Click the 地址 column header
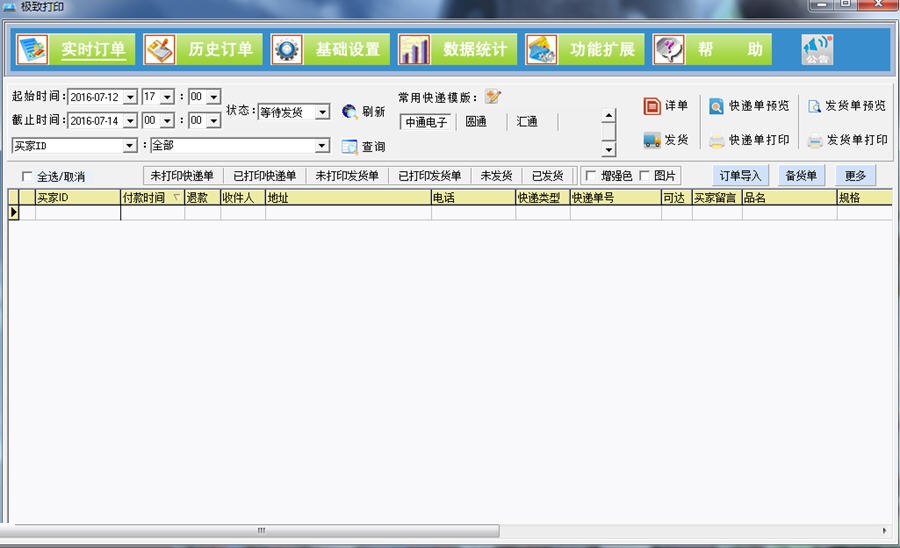Screen dimensions: 900x548 pyautogui.click(x=348, y=197)
